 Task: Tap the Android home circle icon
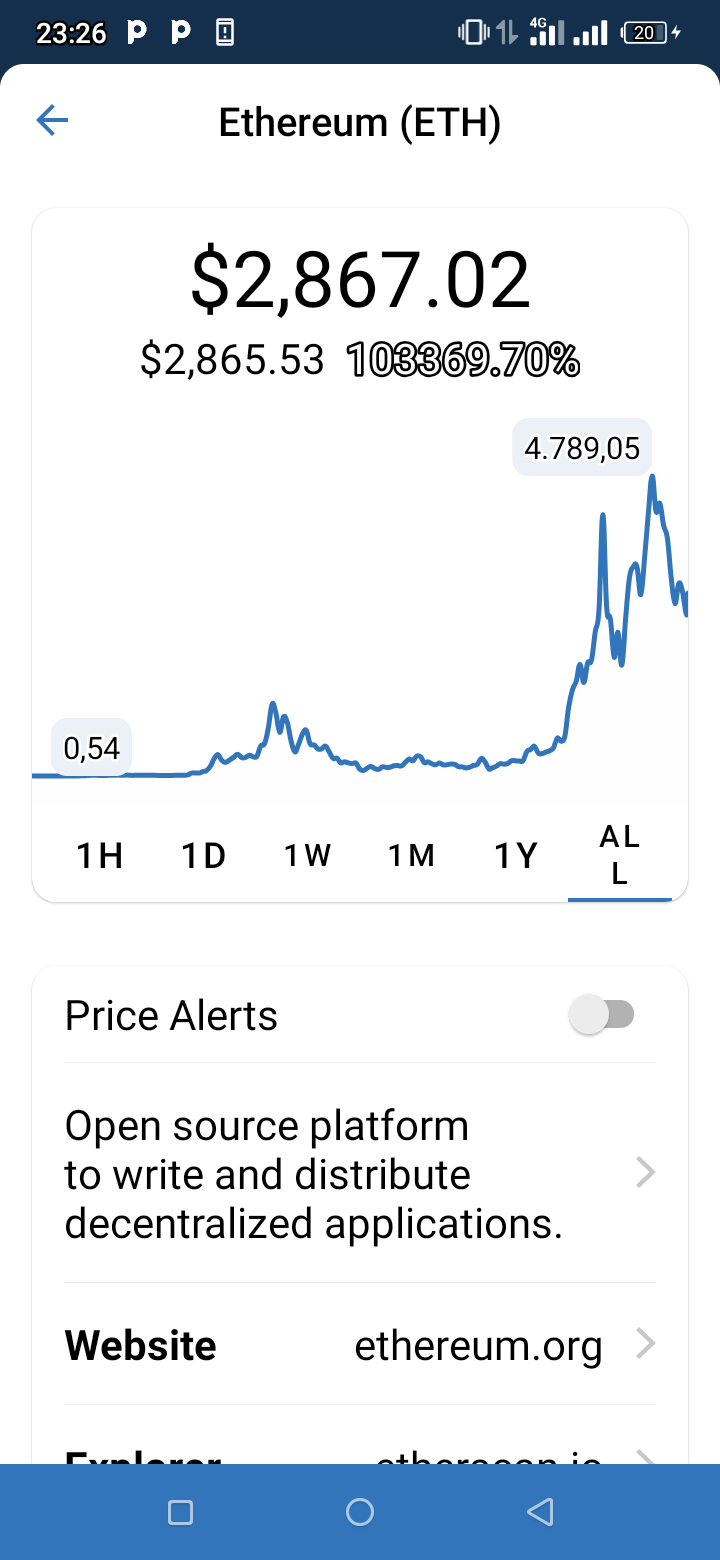pos(360,1513)
